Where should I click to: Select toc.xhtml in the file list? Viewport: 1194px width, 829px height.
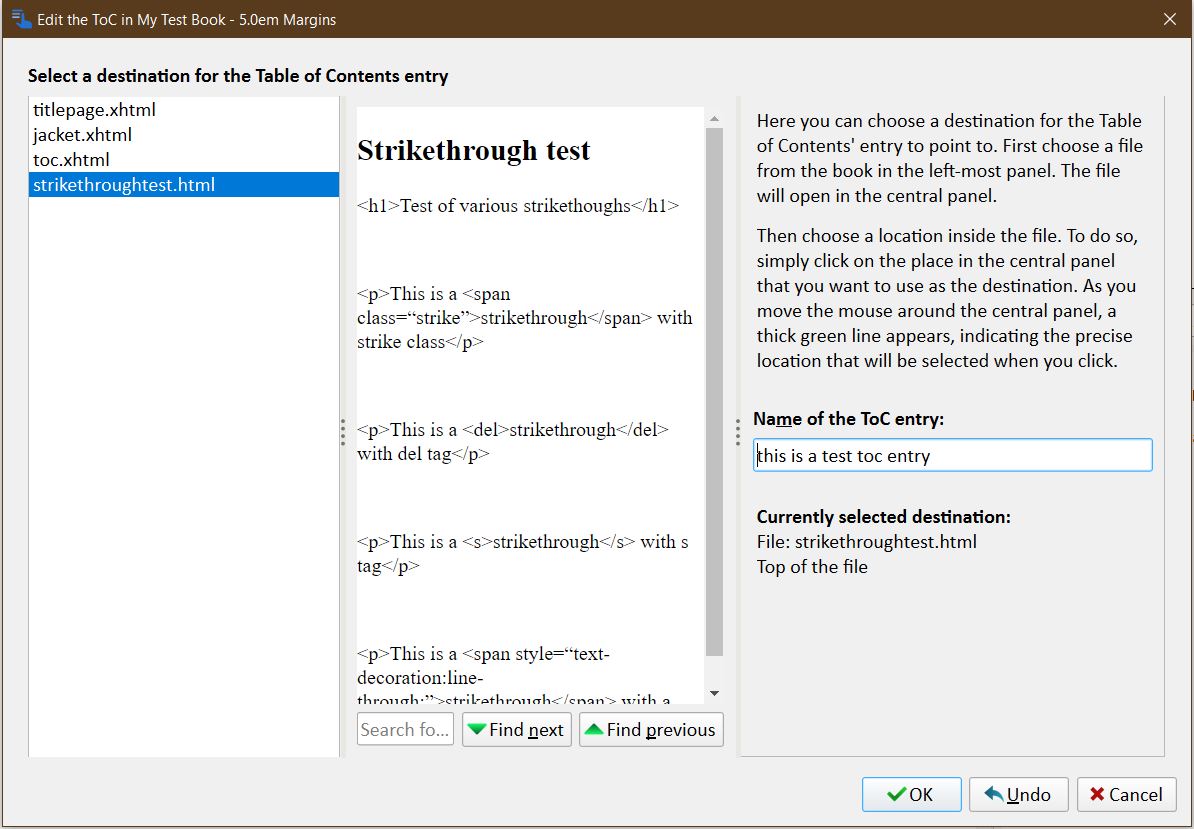[184, 160]
